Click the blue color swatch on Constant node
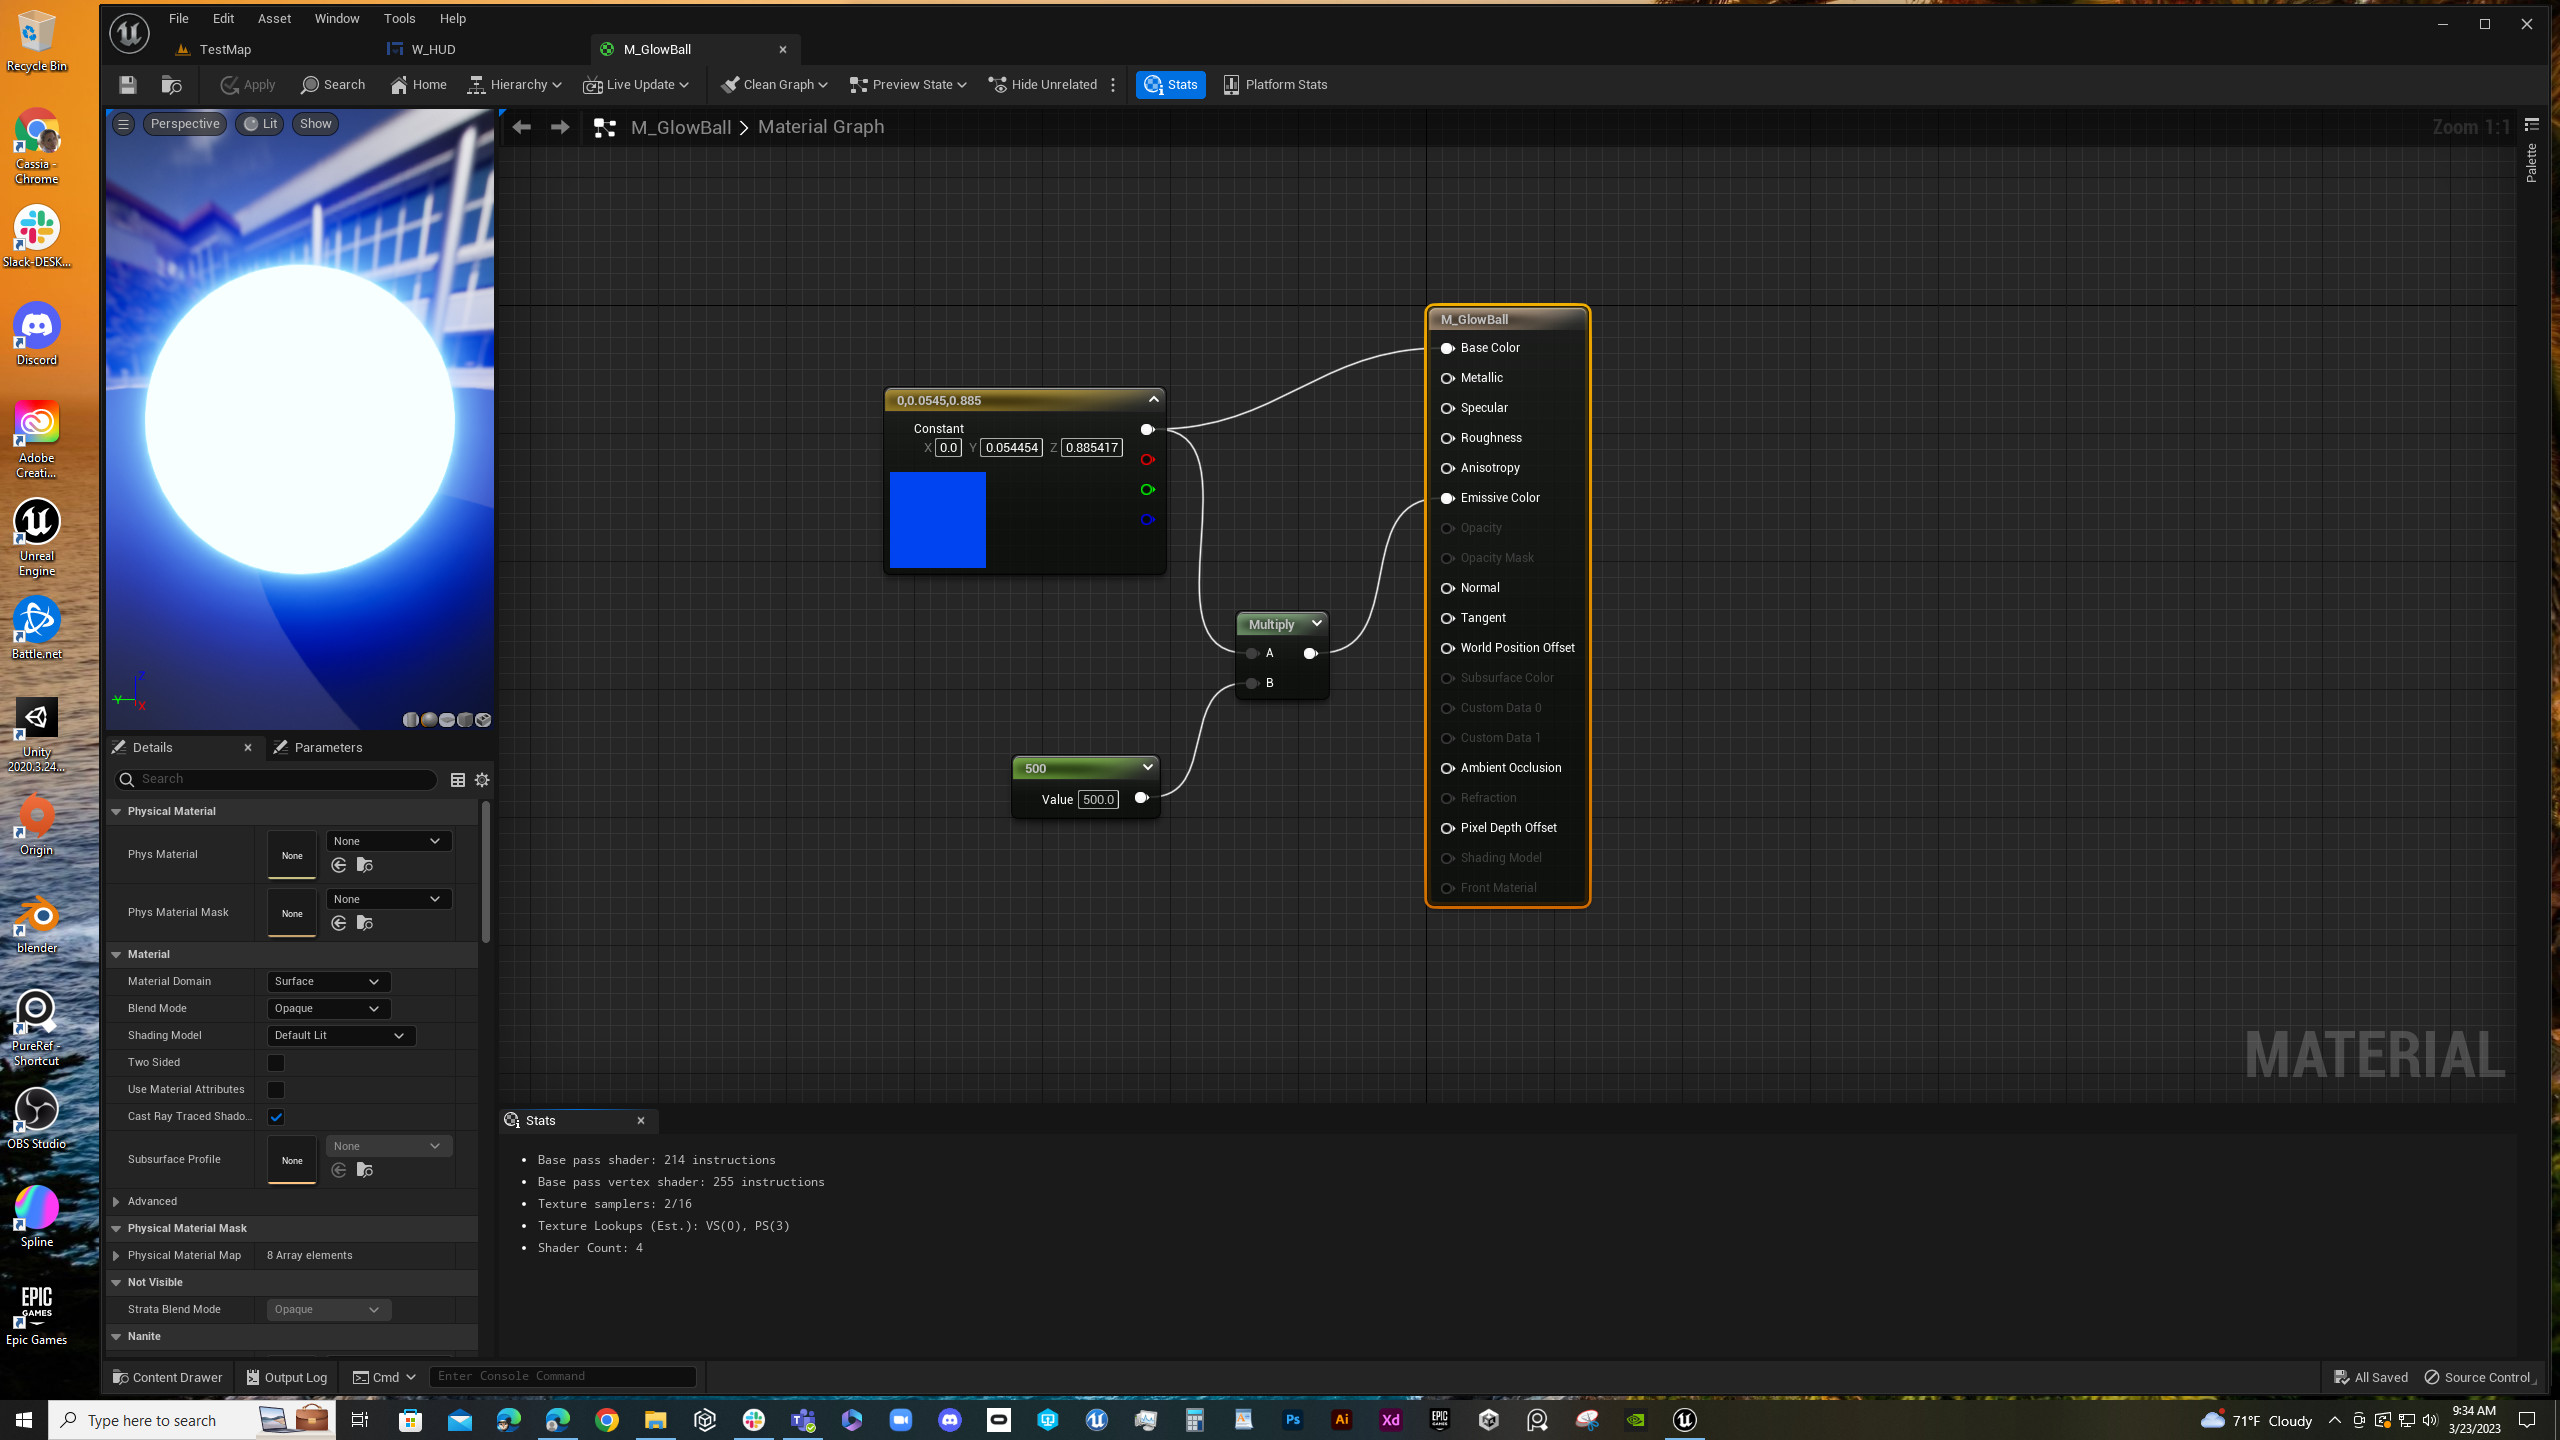The height and width of the screenshot is (1440, 2560). [x=936, y=519]
